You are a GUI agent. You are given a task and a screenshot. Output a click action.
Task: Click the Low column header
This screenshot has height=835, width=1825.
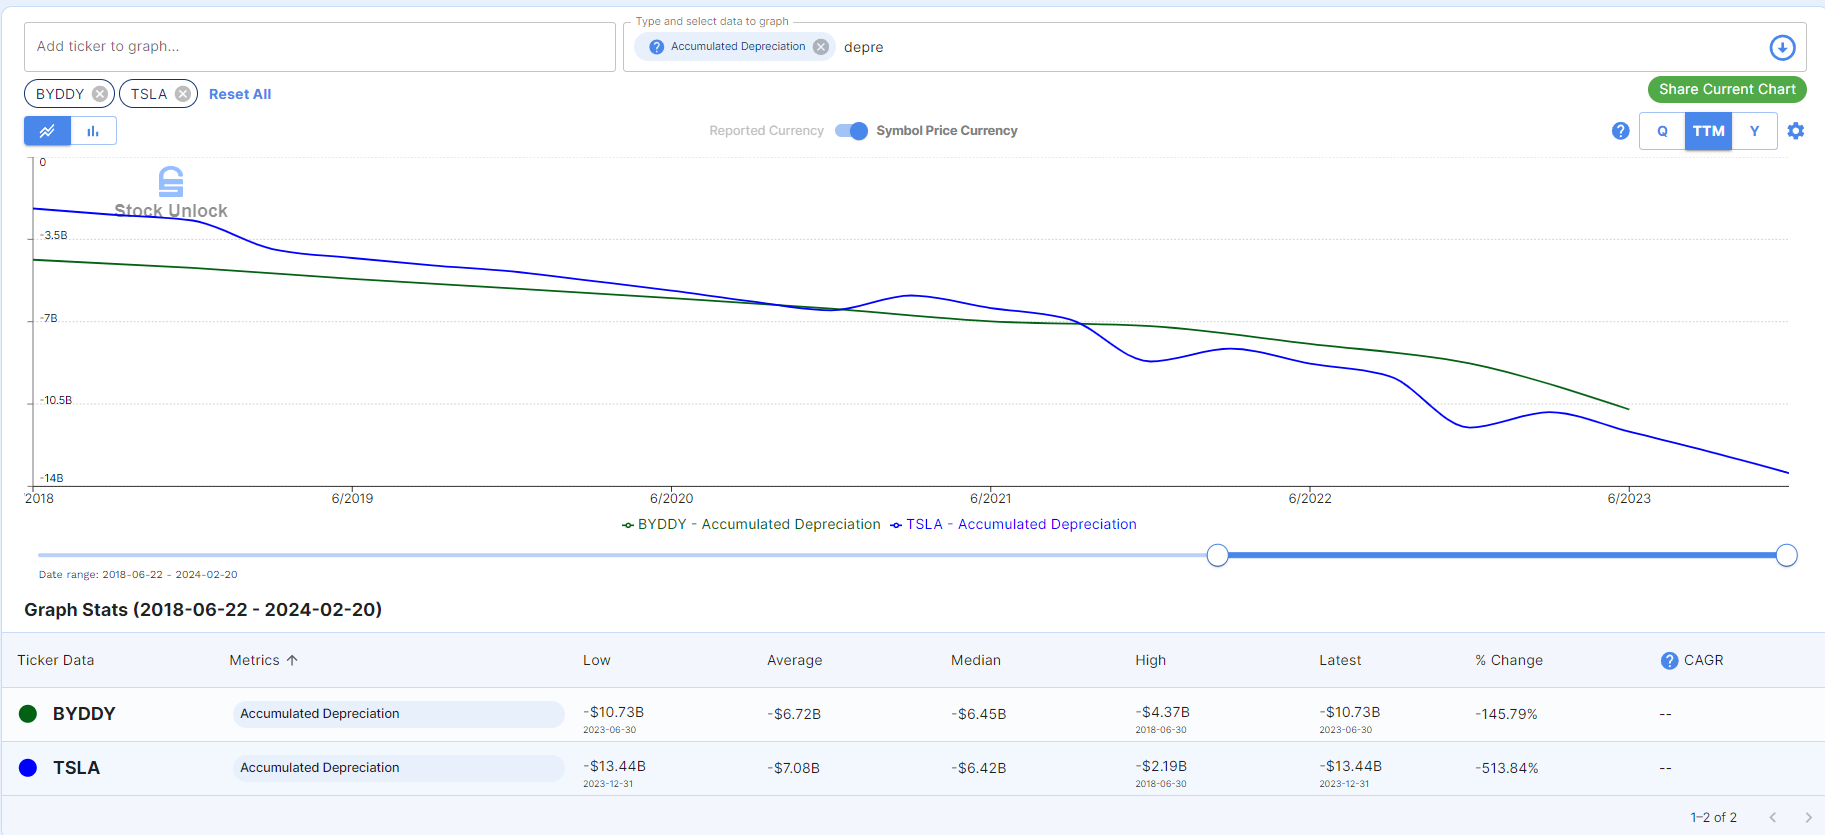tap(597, 660)
